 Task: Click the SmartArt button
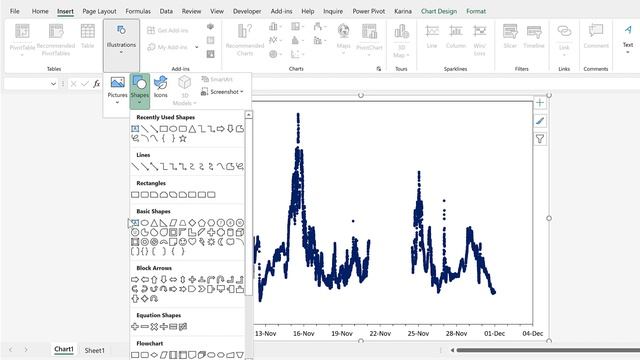click(217, 79)
